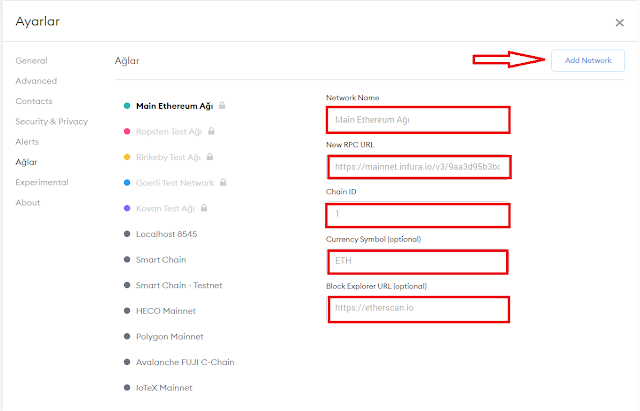Screen dimensions: 640x411
Task: Click the Add Network button
Action: click(x=587, y=61)
